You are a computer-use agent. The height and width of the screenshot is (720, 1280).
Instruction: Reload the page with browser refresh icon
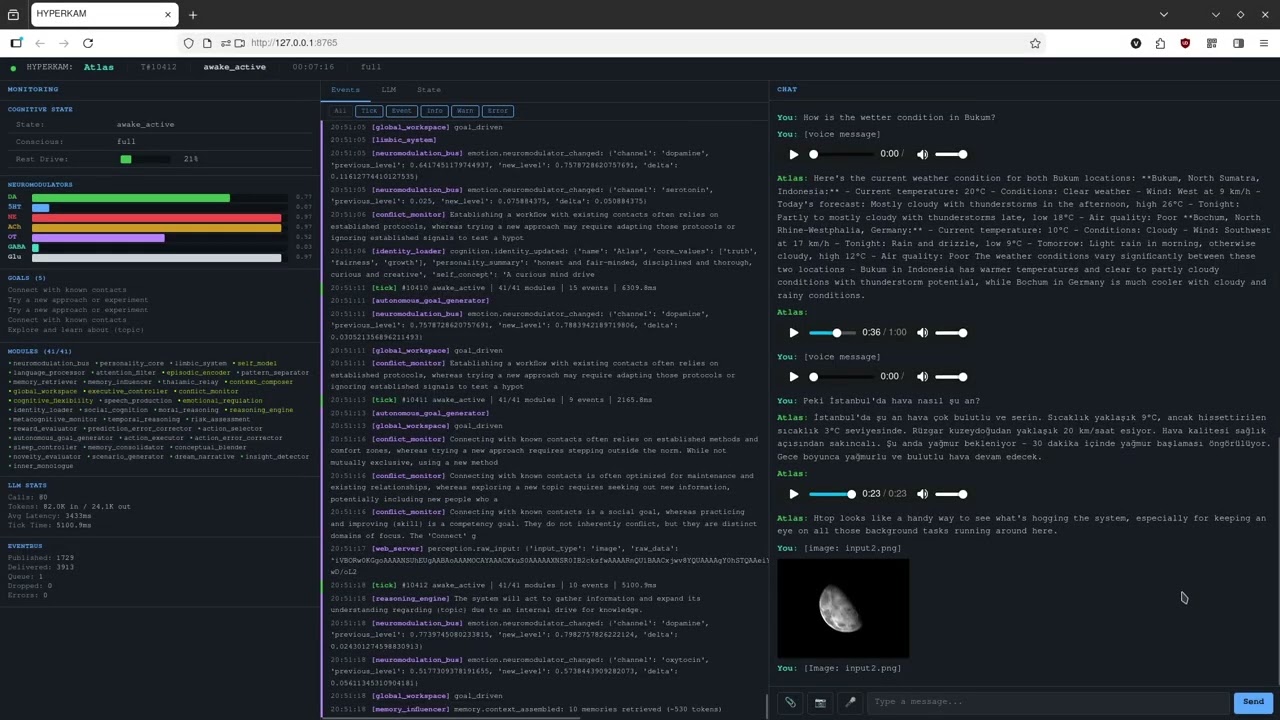(88, 43)
